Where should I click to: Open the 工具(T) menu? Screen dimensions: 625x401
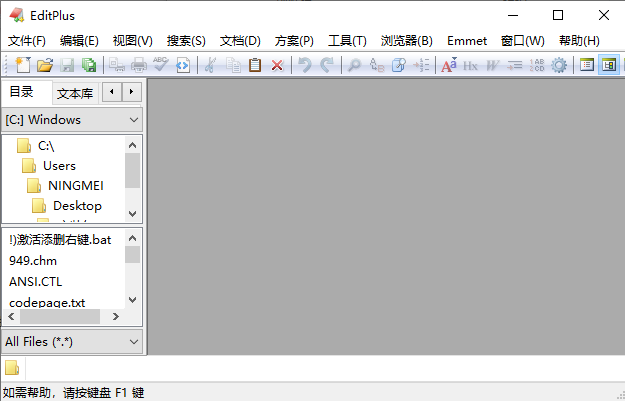tap(347, 41)
